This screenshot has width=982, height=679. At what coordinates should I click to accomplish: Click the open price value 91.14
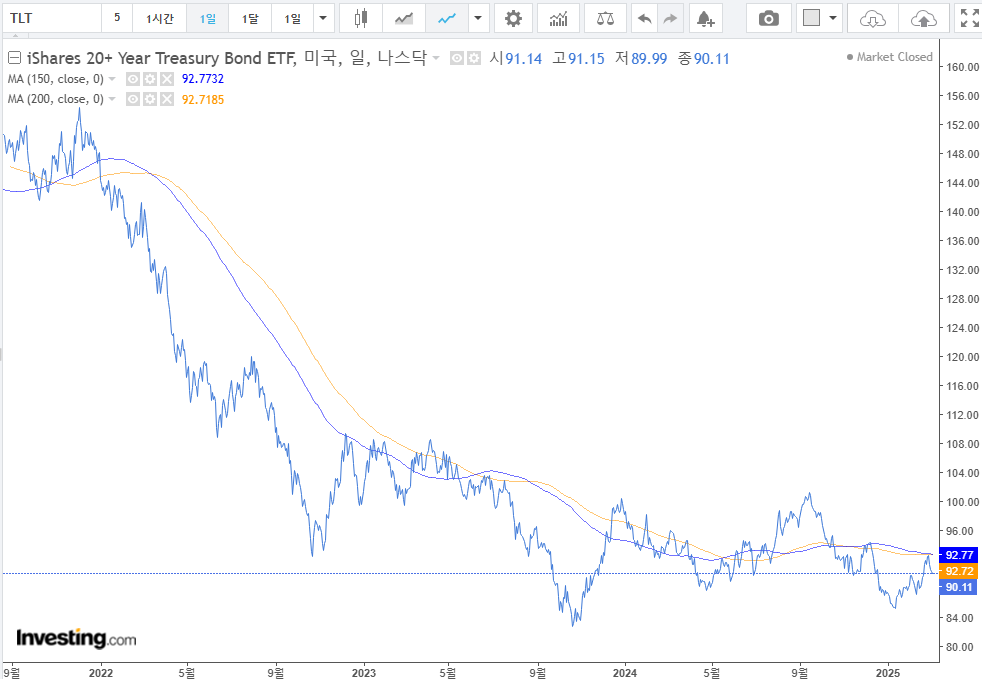(524, 59)
